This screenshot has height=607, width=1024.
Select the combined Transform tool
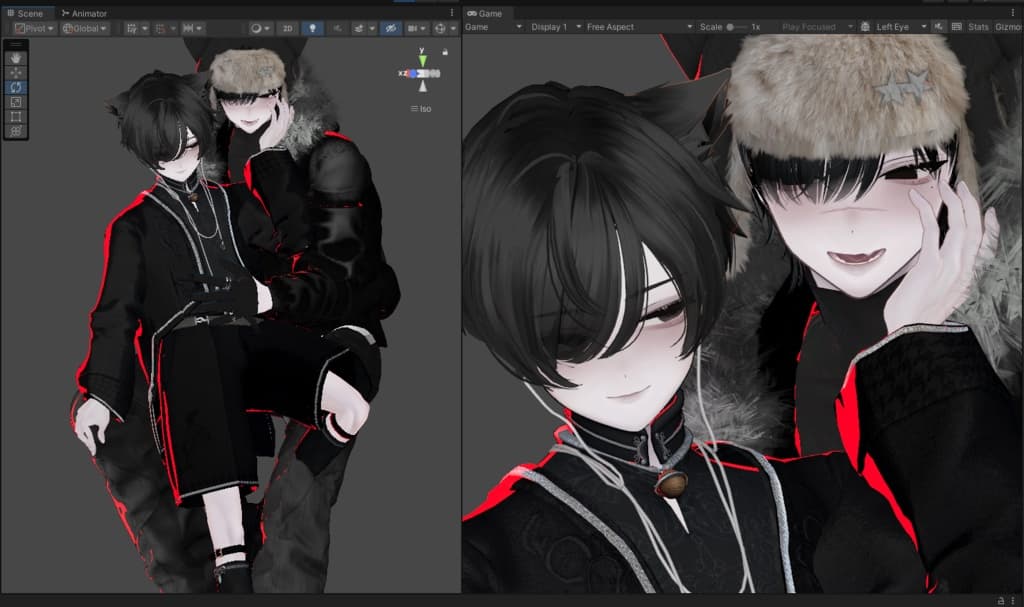point(16,131)
